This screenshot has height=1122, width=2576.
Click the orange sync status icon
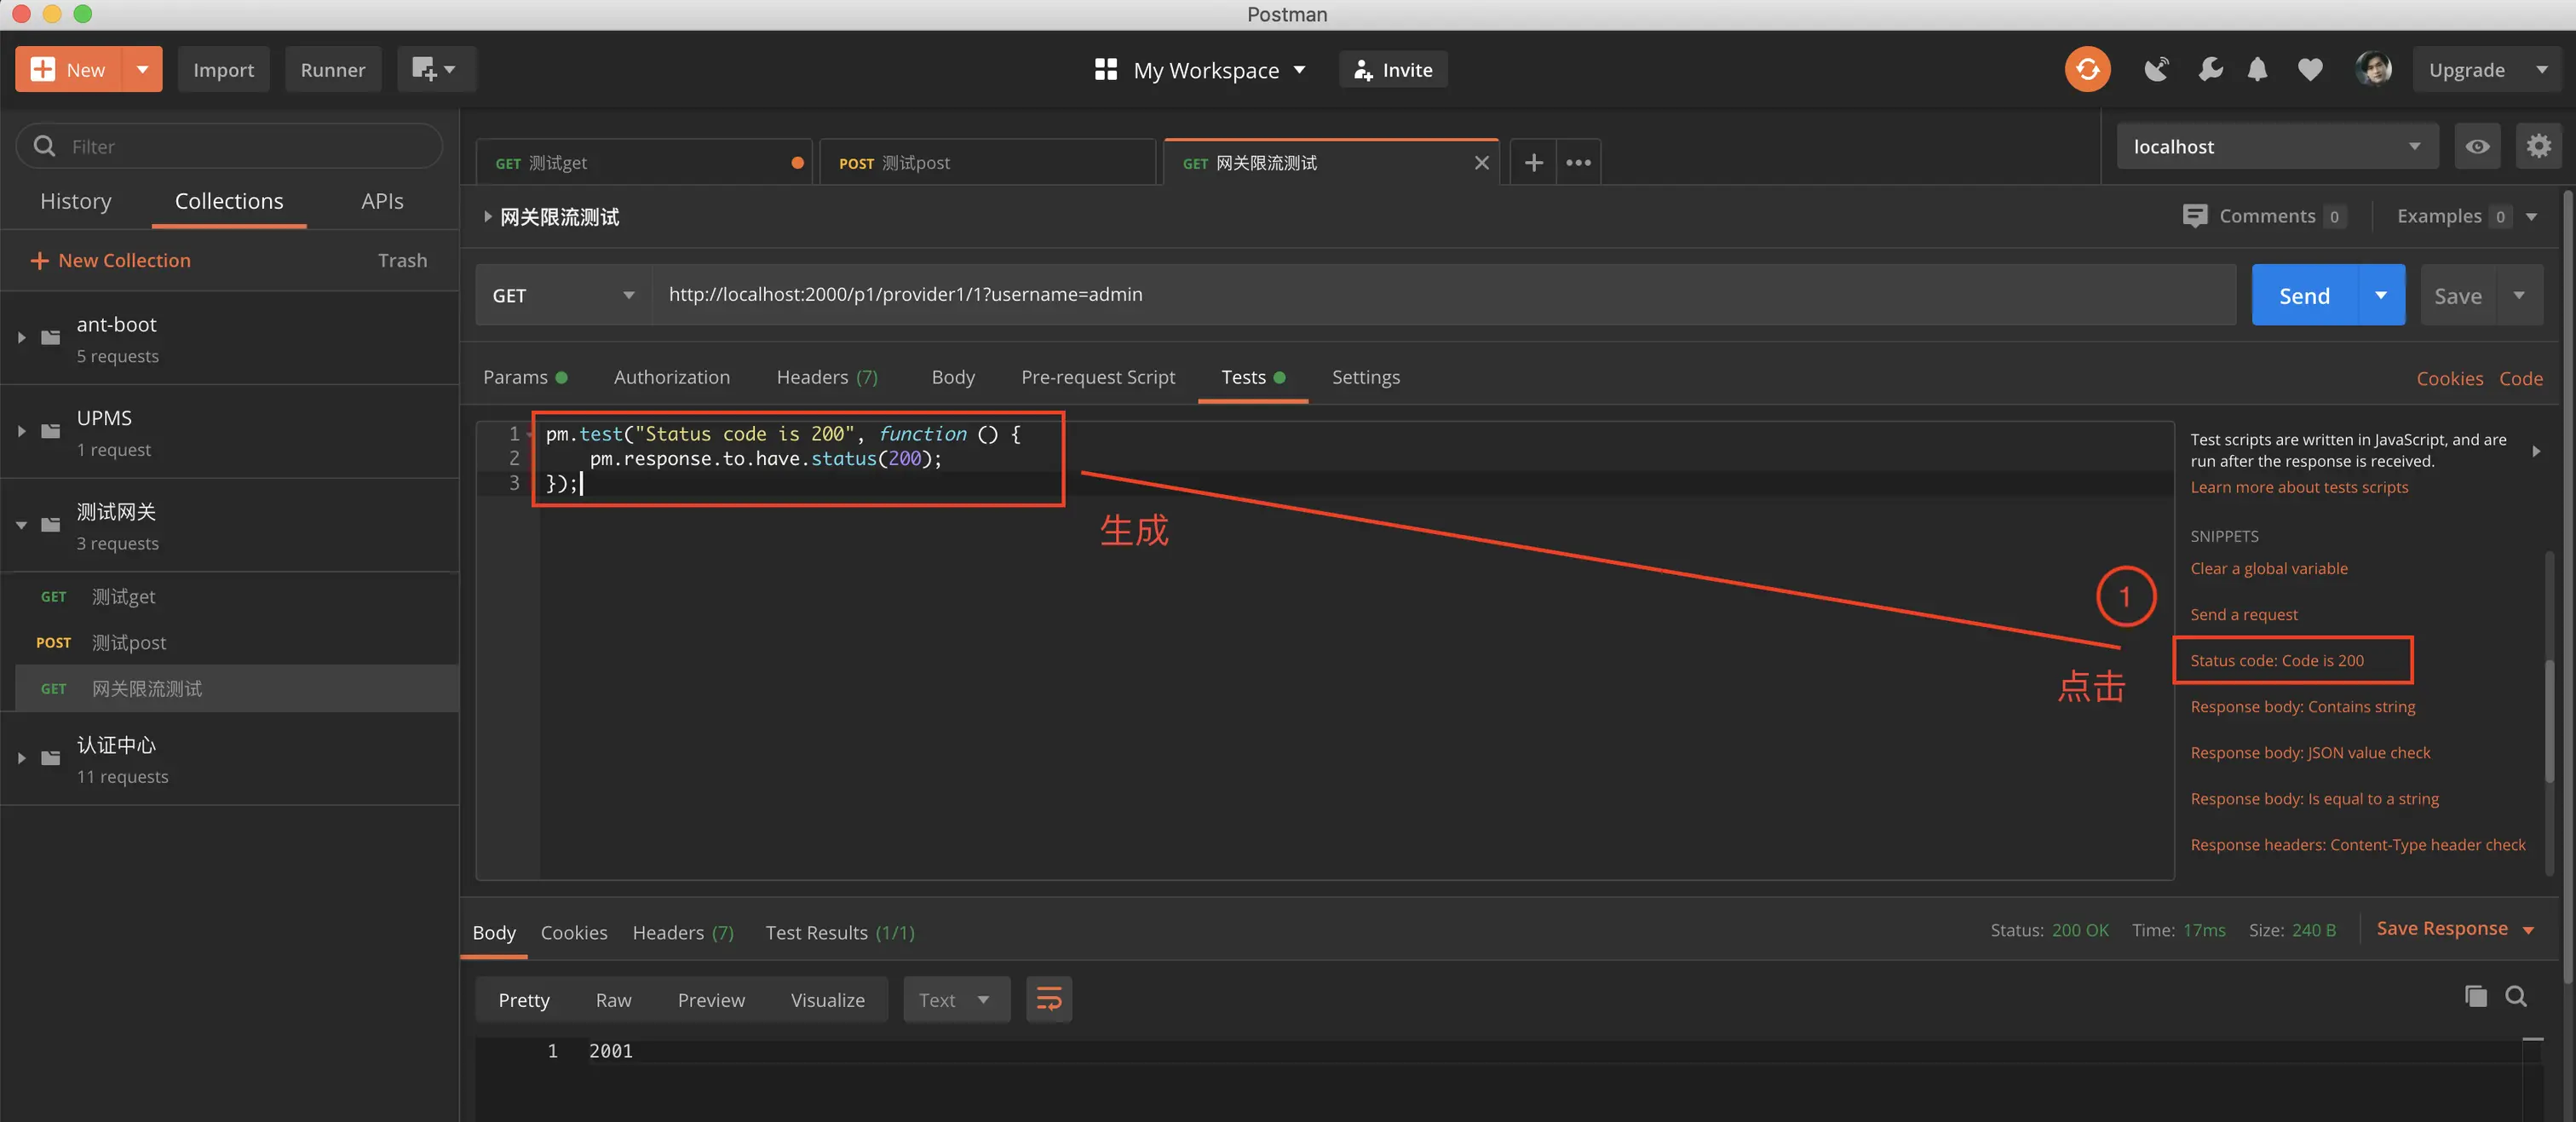(2087, 70)
